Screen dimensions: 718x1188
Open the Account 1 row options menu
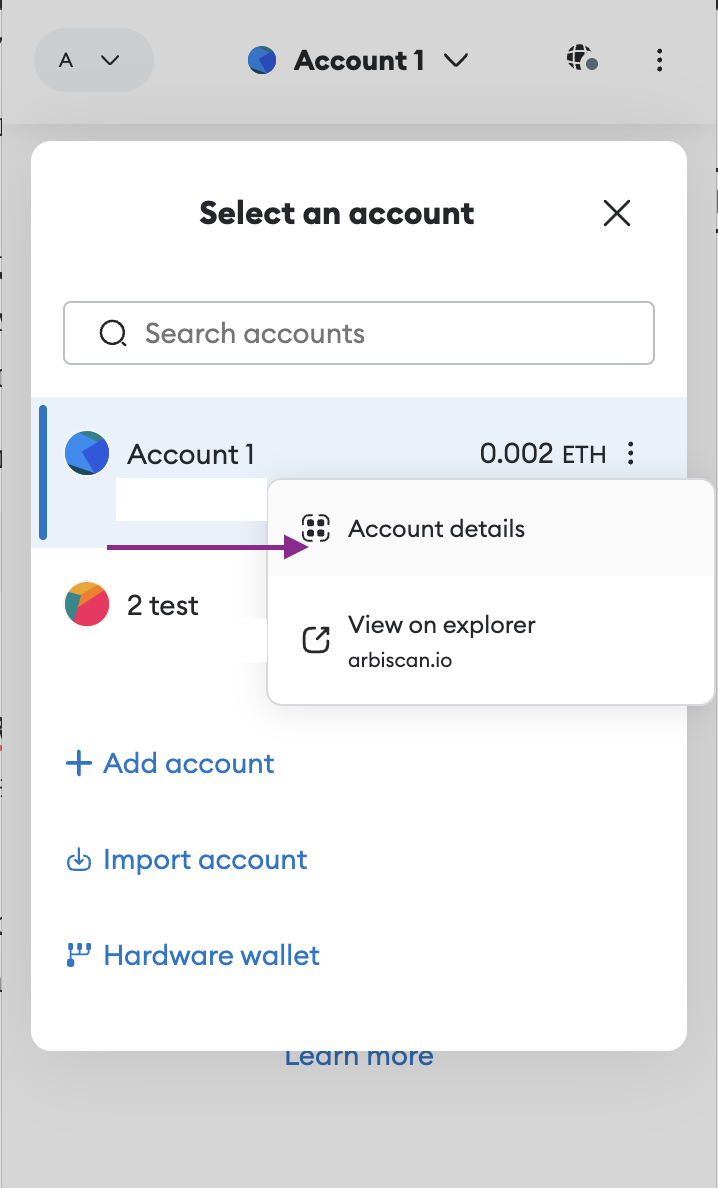coord(630,454)
